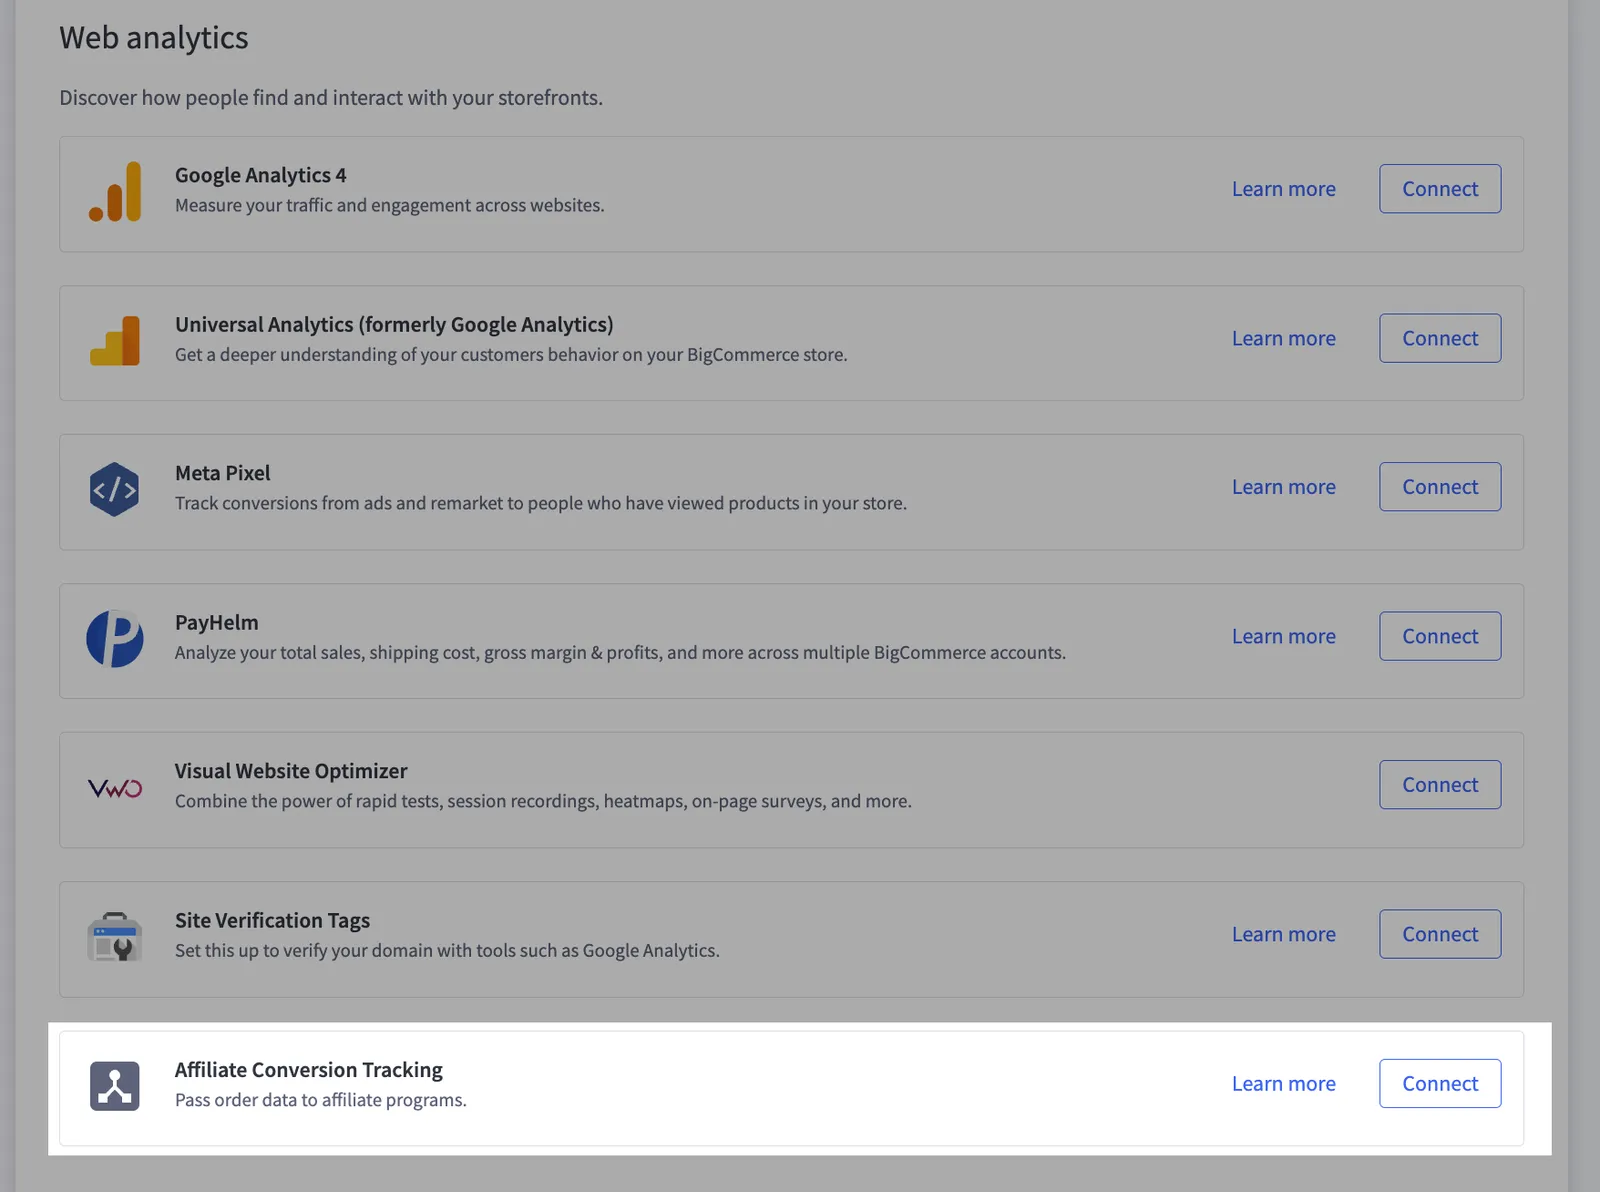Select the PayHelm title
The height and width of the screenshot is (1192, 1600).
[x=217, y=623]
